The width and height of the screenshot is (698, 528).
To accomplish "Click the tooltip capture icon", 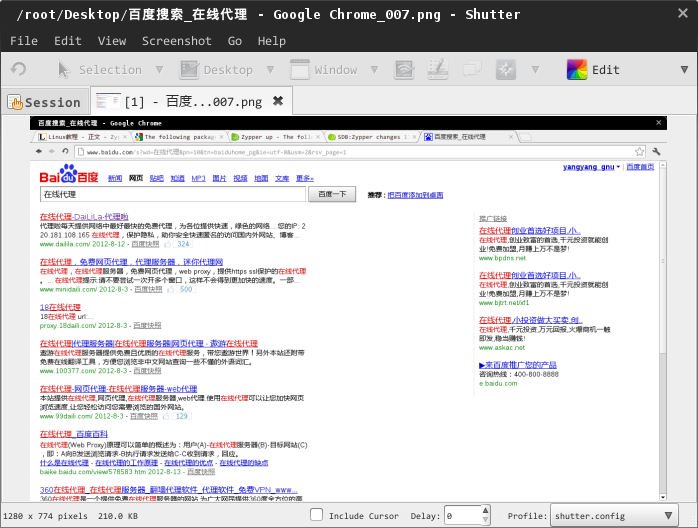I will click(x=471, y=70).
